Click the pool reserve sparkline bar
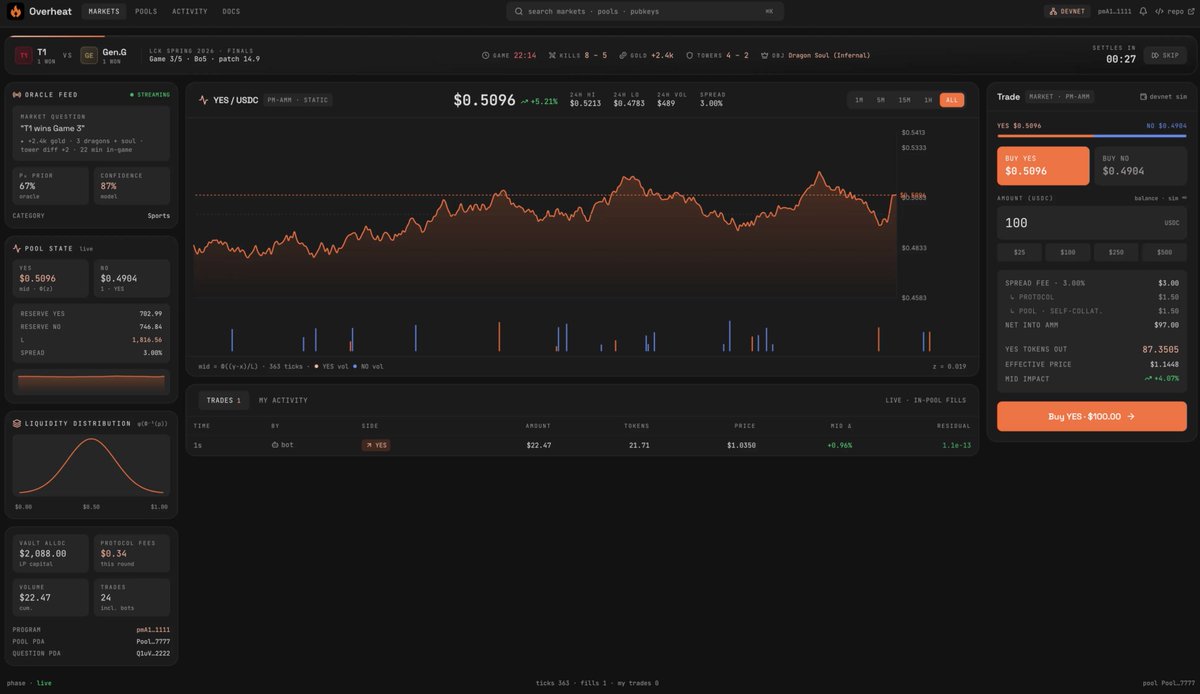The width and height of the screenshot is (1200, 694). (x=91, y=383)
